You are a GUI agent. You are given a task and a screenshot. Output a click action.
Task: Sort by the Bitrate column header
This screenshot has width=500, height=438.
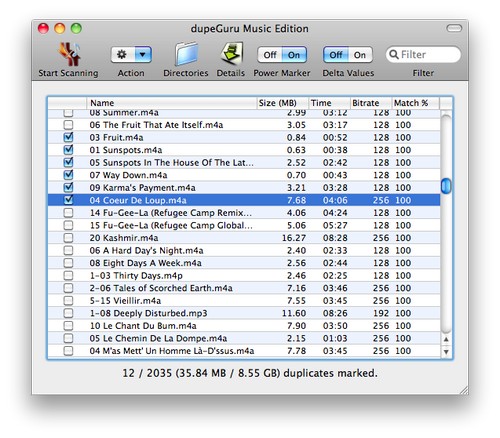point(371,103)
